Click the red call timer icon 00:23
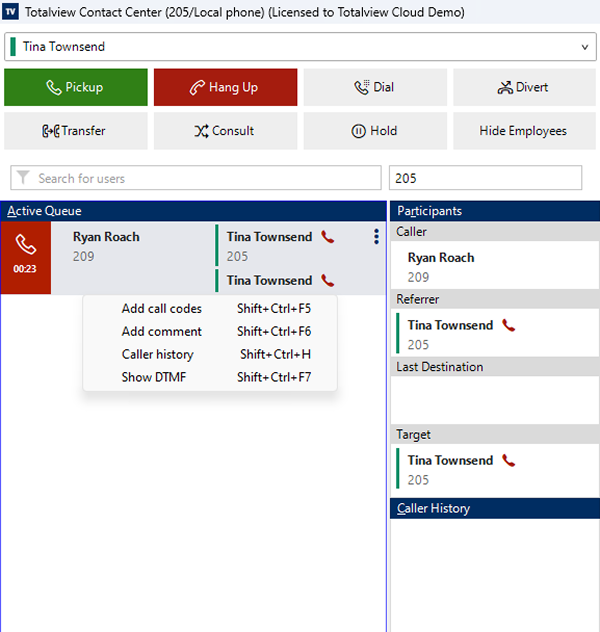Viewport: 600px width, 632px height. tap(25, 258)
